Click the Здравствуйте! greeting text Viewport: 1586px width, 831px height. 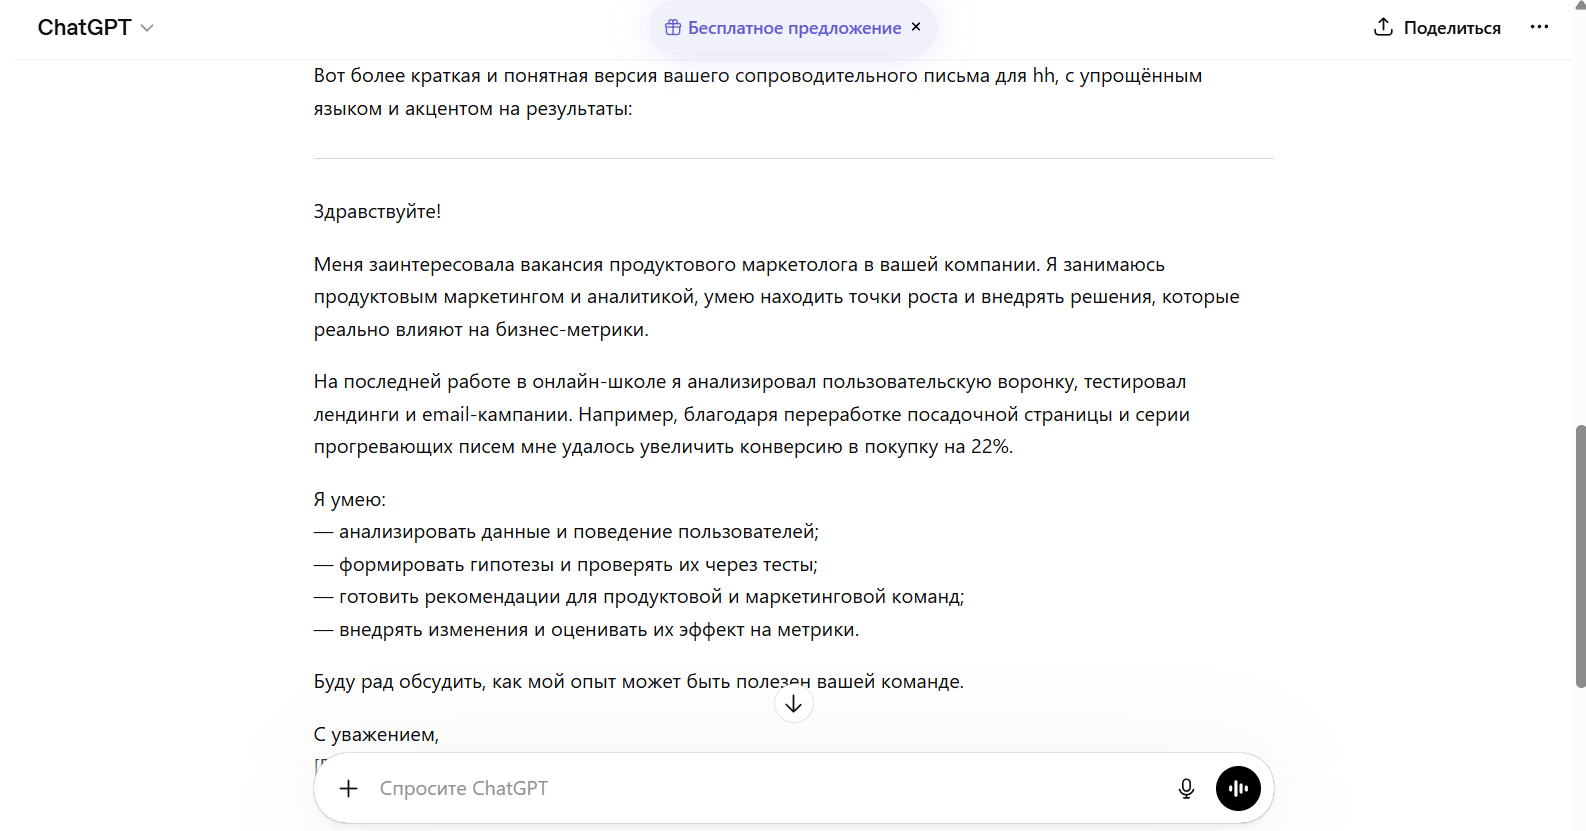point(377,211)
